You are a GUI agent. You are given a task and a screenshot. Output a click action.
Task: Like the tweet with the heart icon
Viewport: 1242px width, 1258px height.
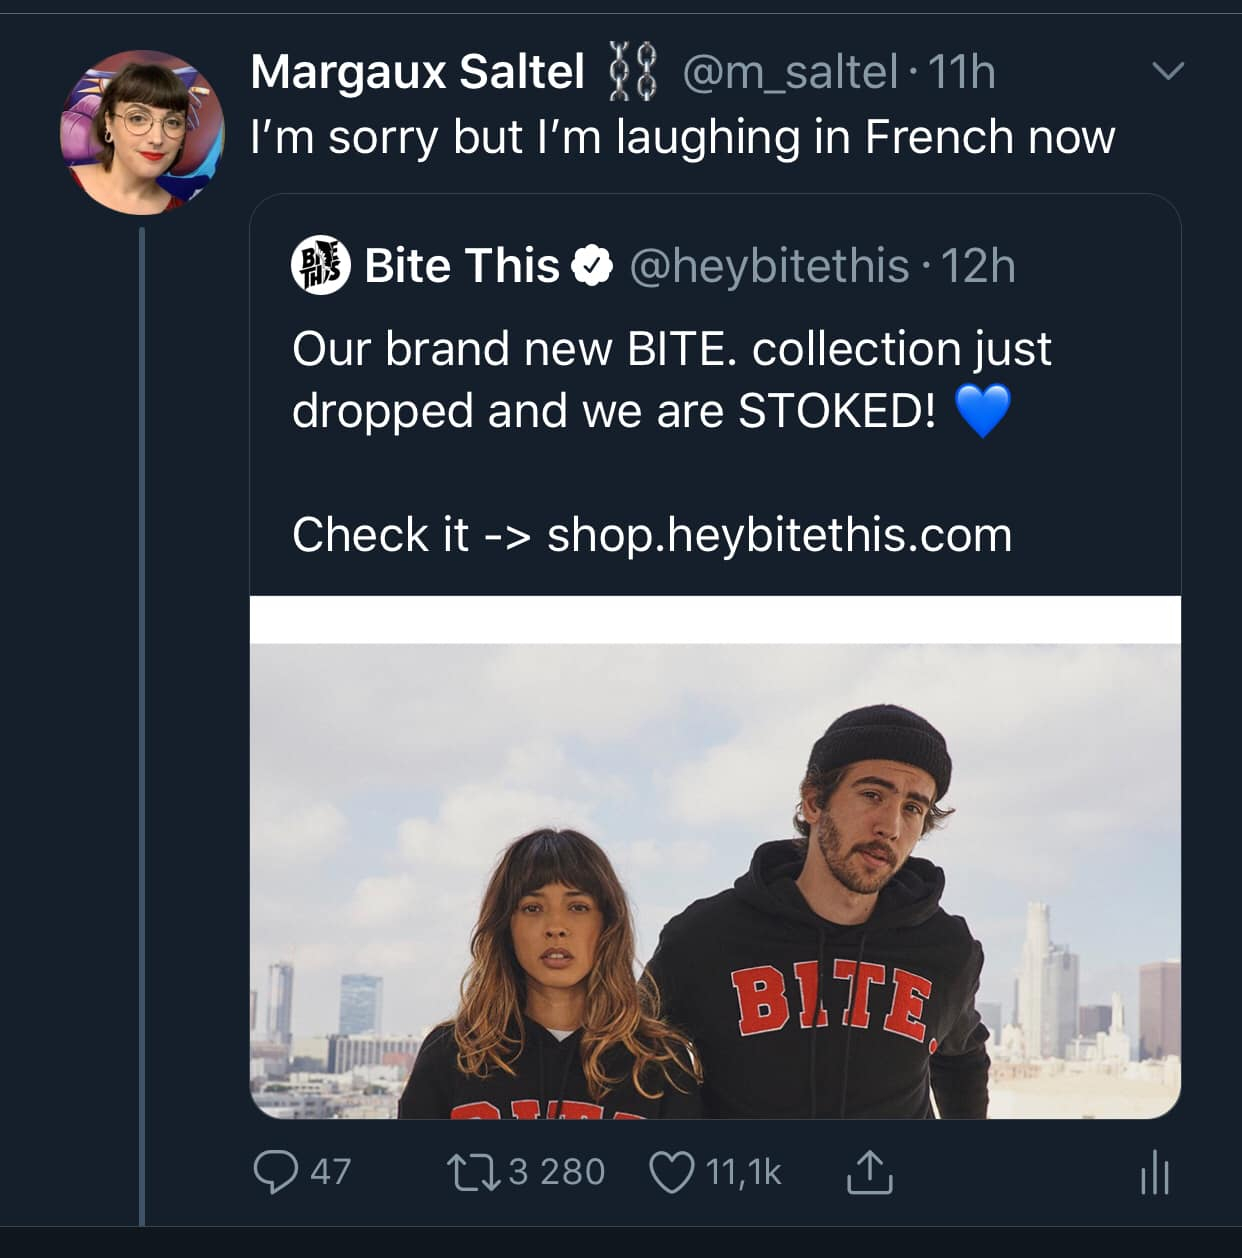click(x=671, y=1172)
